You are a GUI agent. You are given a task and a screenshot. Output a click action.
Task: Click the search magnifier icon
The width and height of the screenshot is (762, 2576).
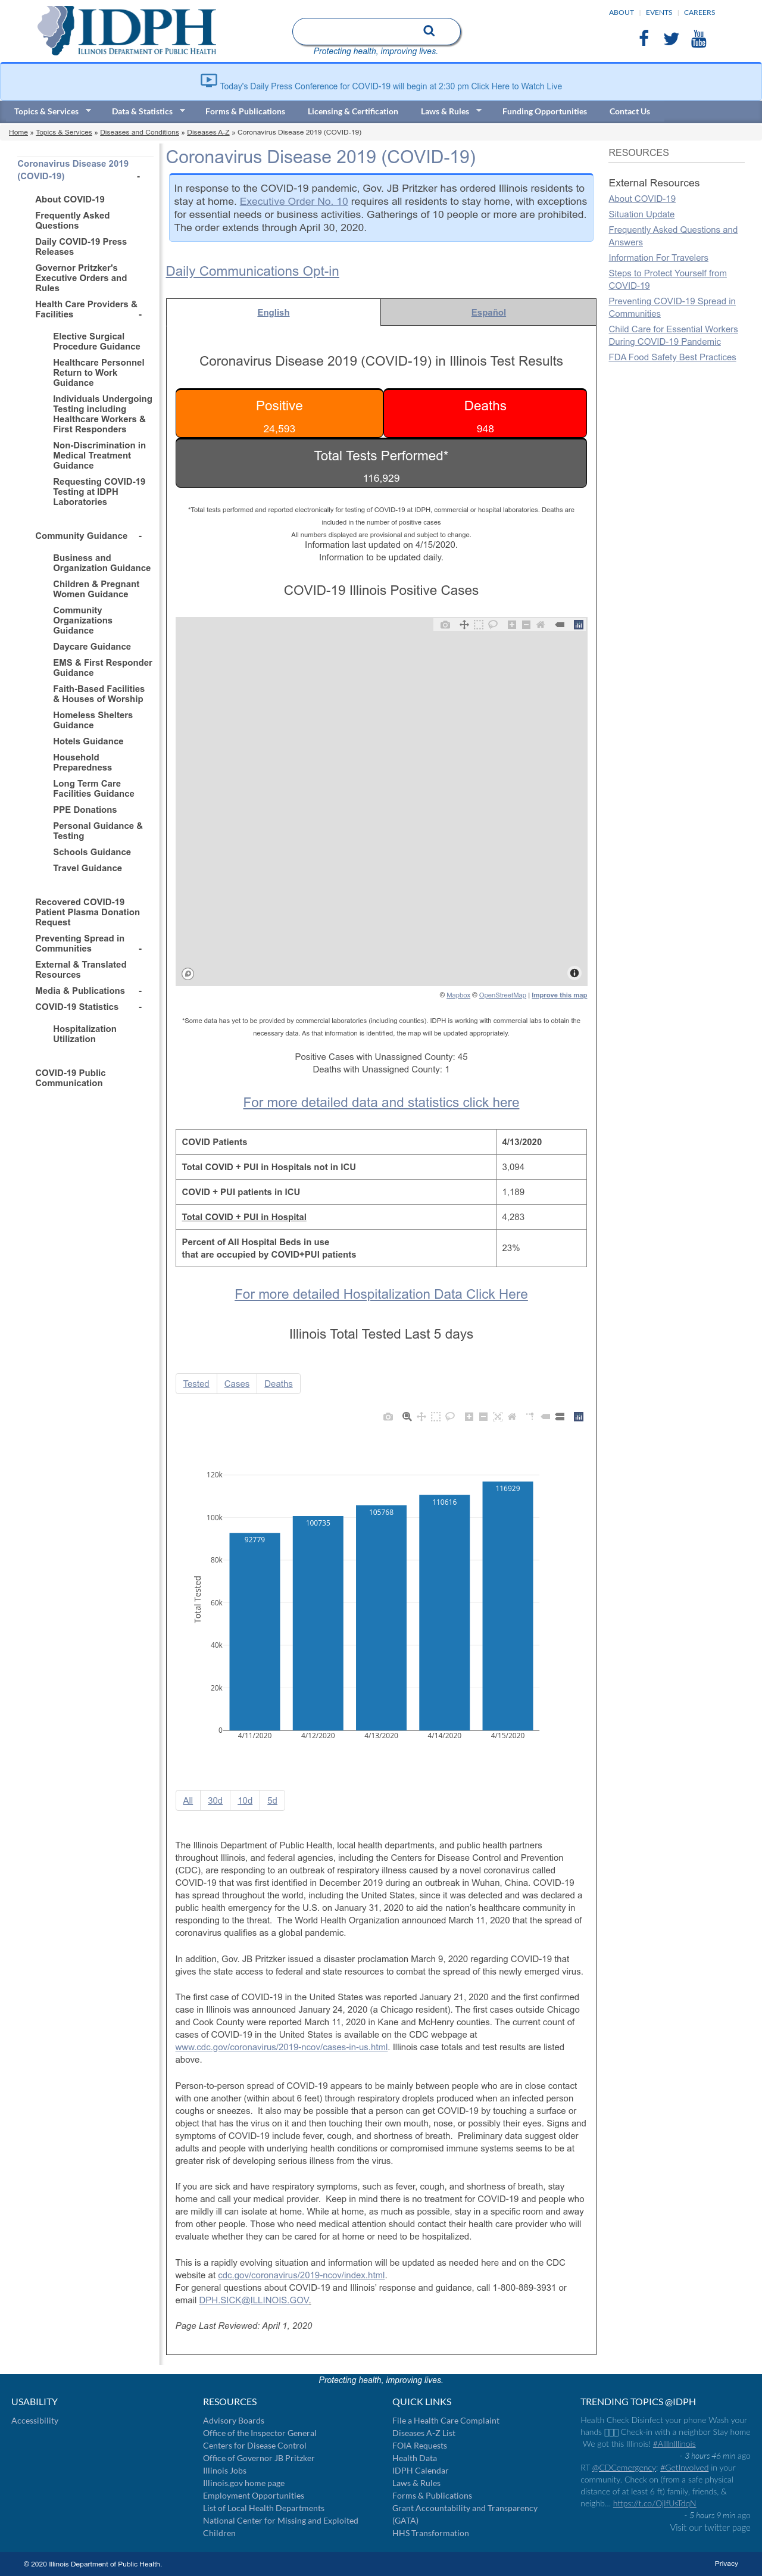[429, 31]
